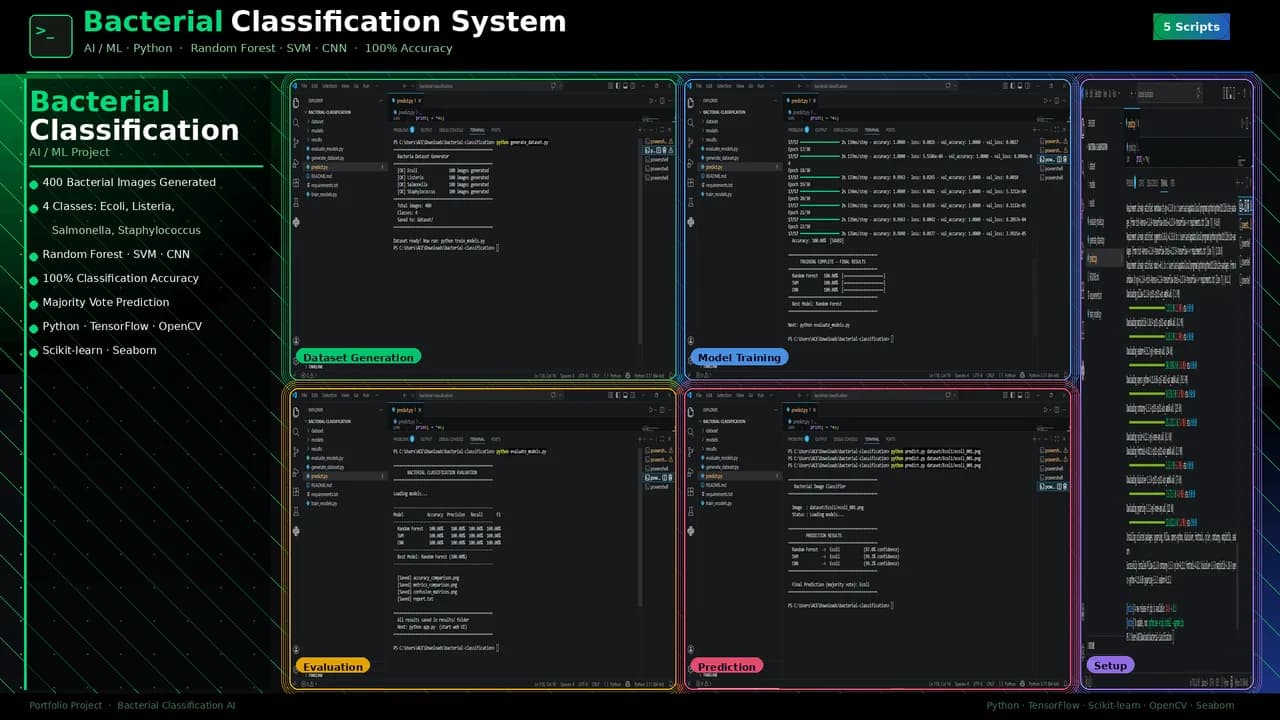The width and height of the screenshot is (1280, 720).
Task: Select Explorer icon in Evaluation window
Action: (x=296, y=410)
